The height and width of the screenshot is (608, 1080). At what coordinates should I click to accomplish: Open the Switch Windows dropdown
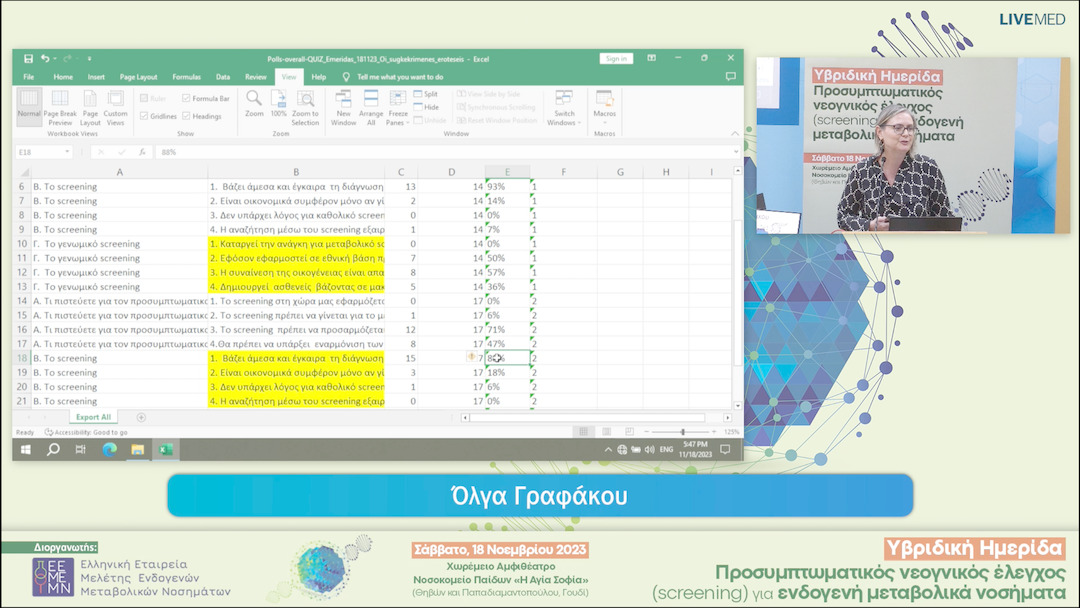[564, 106]
